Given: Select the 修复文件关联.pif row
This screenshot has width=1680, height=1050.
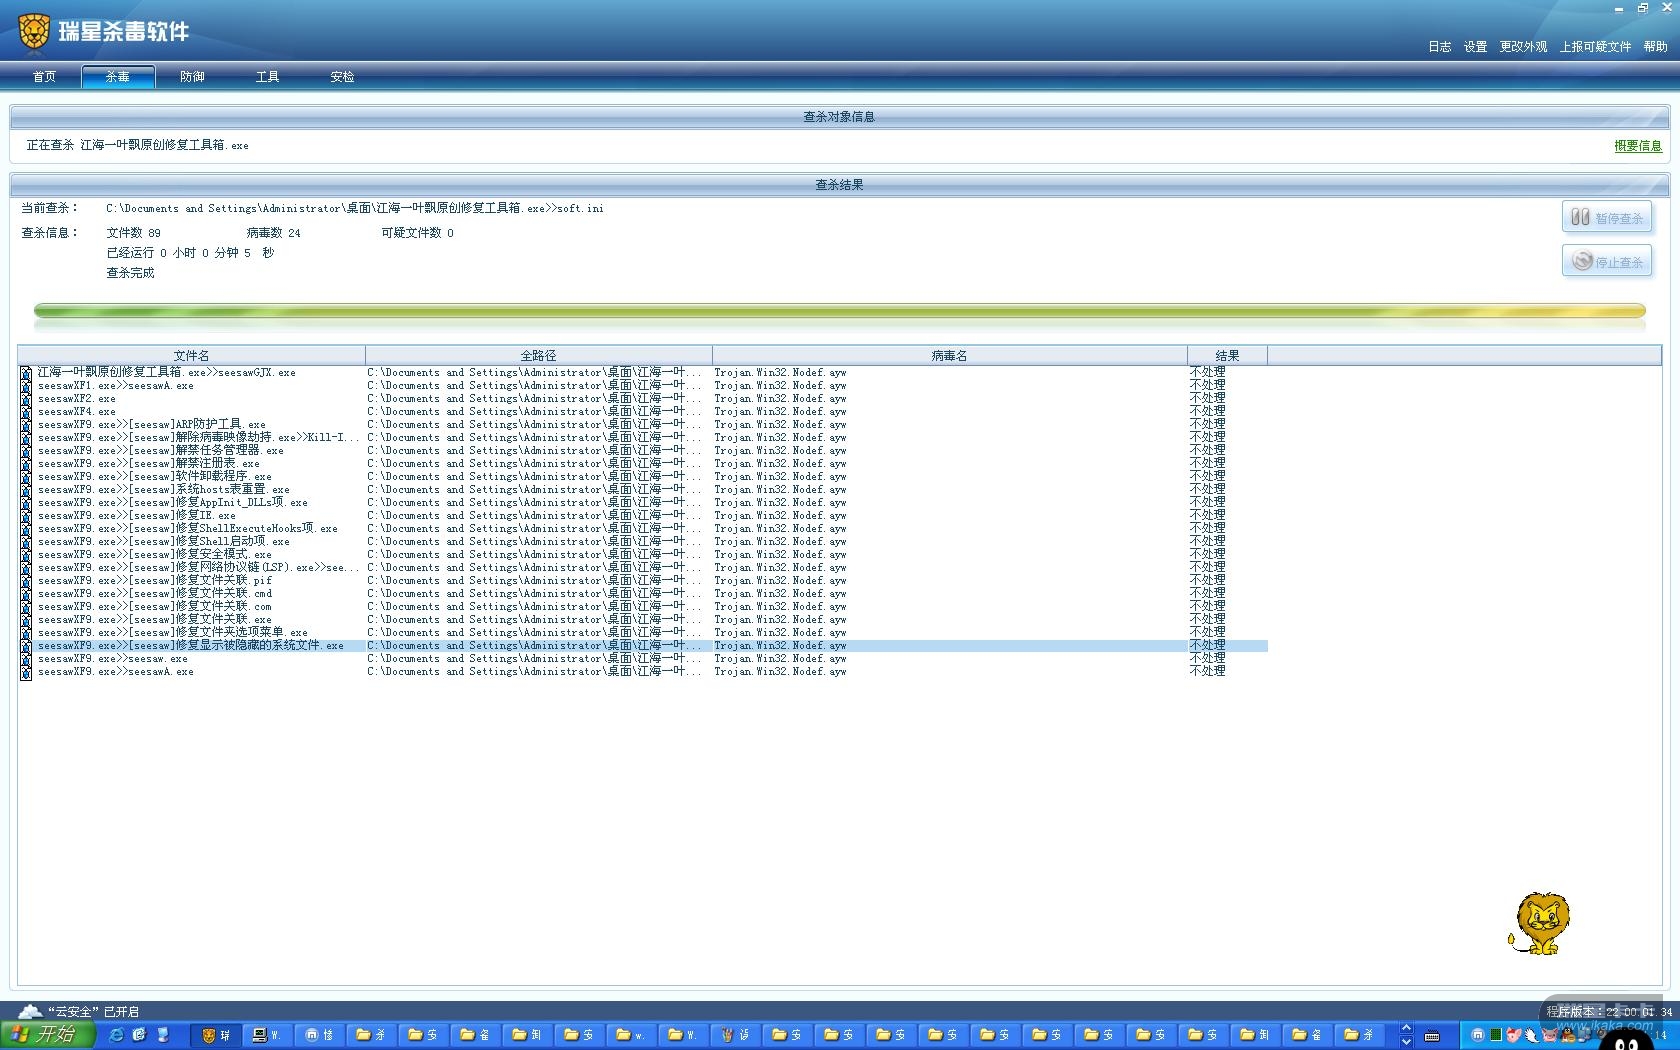Looking at the screenshot, I should (643, 580).
